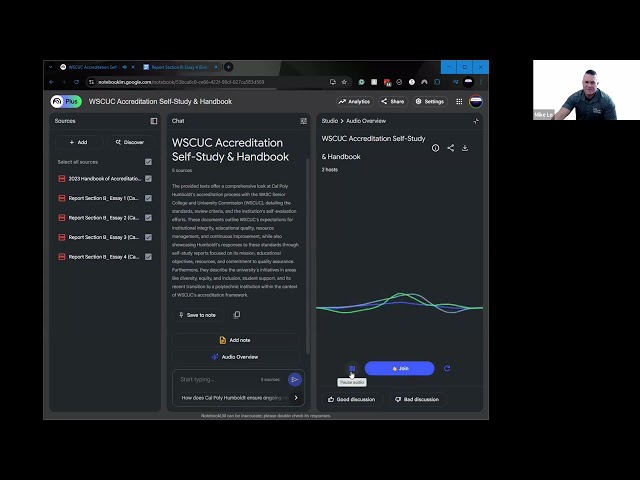Click install app icon in address bar
Screen dimensions: 640x480
333,82
